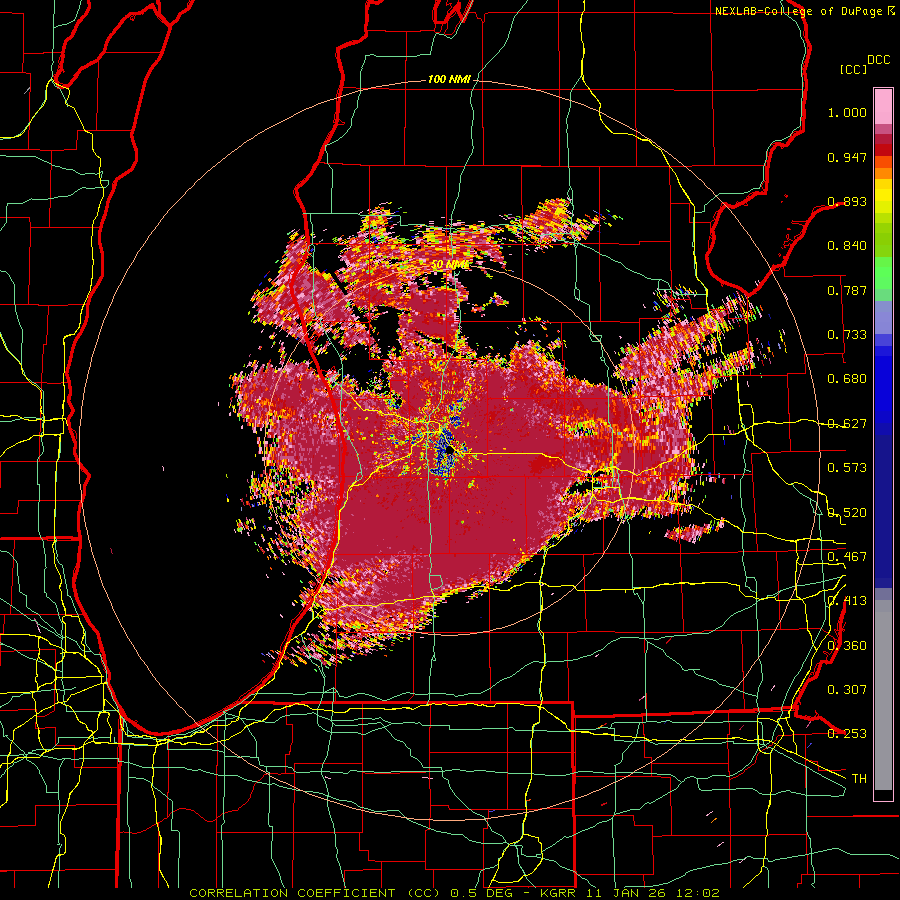The width and height of the screenshot is (900, 900).
Task: Pick the bright green band on color bar
Action: click(883, 273)
